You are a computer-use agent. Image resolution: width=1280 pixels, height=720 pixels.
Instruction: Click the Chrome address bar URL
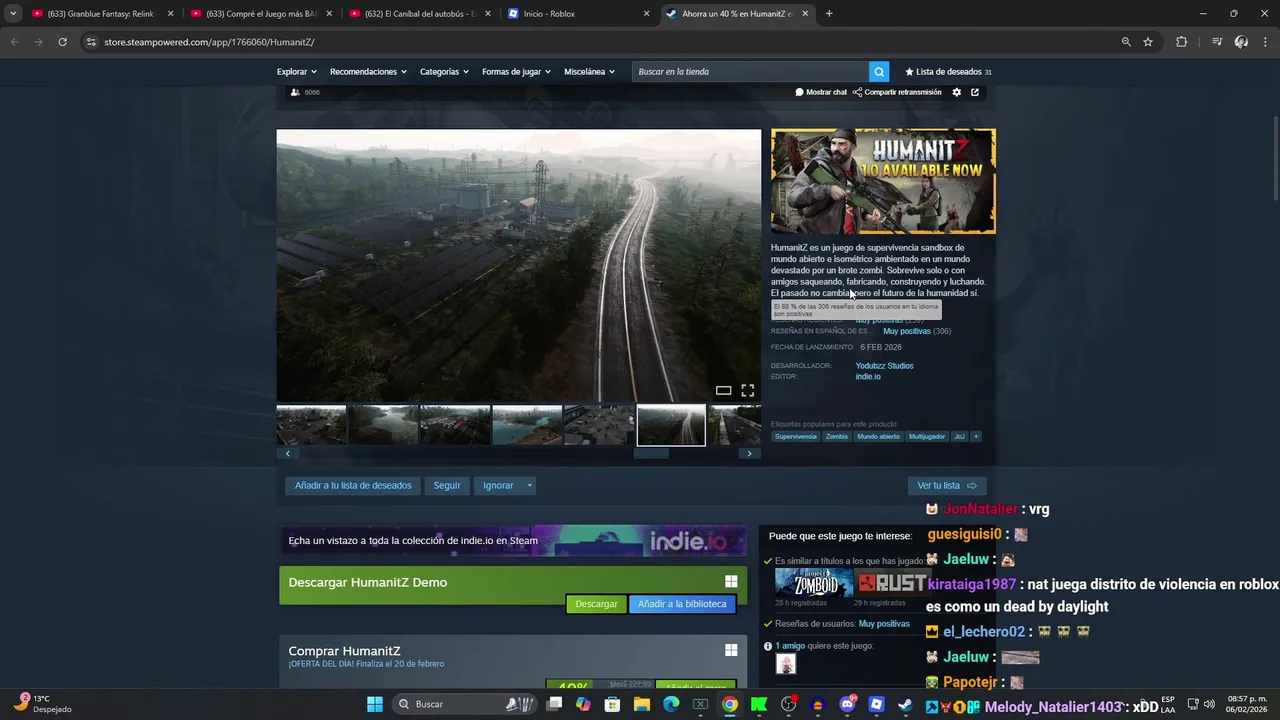coord(209,42)
